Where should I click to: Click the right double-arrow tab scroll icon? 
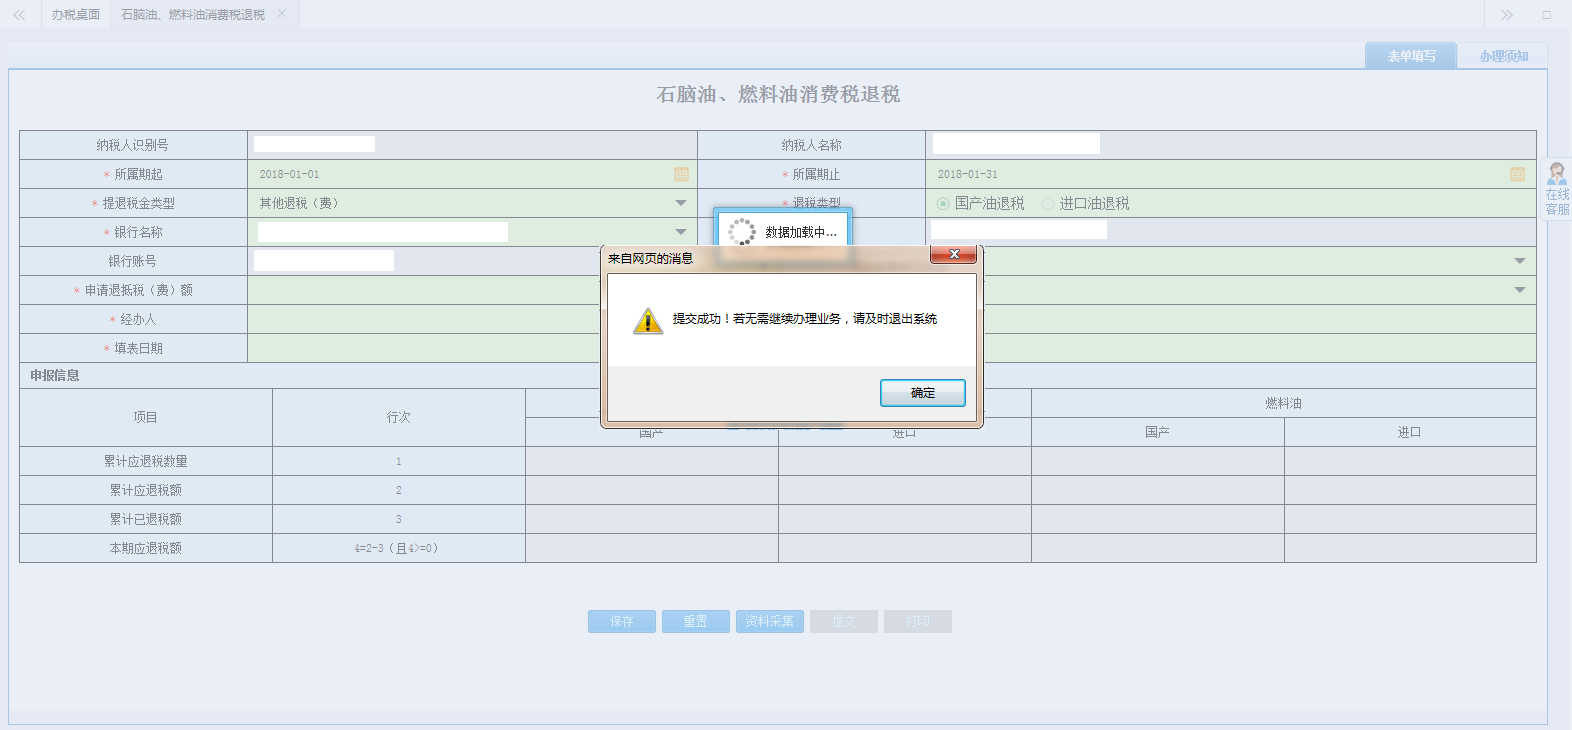coord(1506,15)
